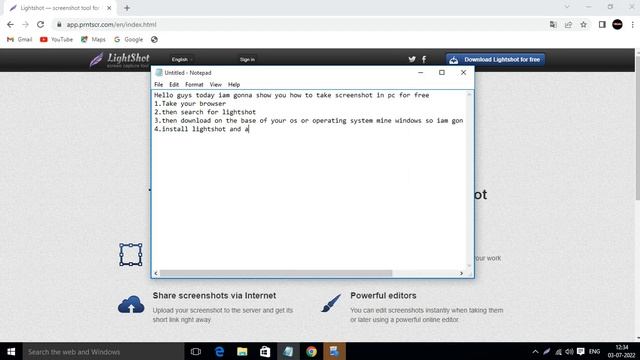Open the volume tray icon

click(x=569, y=351)
